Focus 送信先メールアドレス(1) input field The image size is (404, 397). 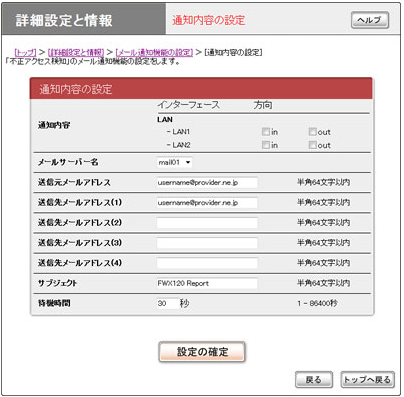point(207,203)
